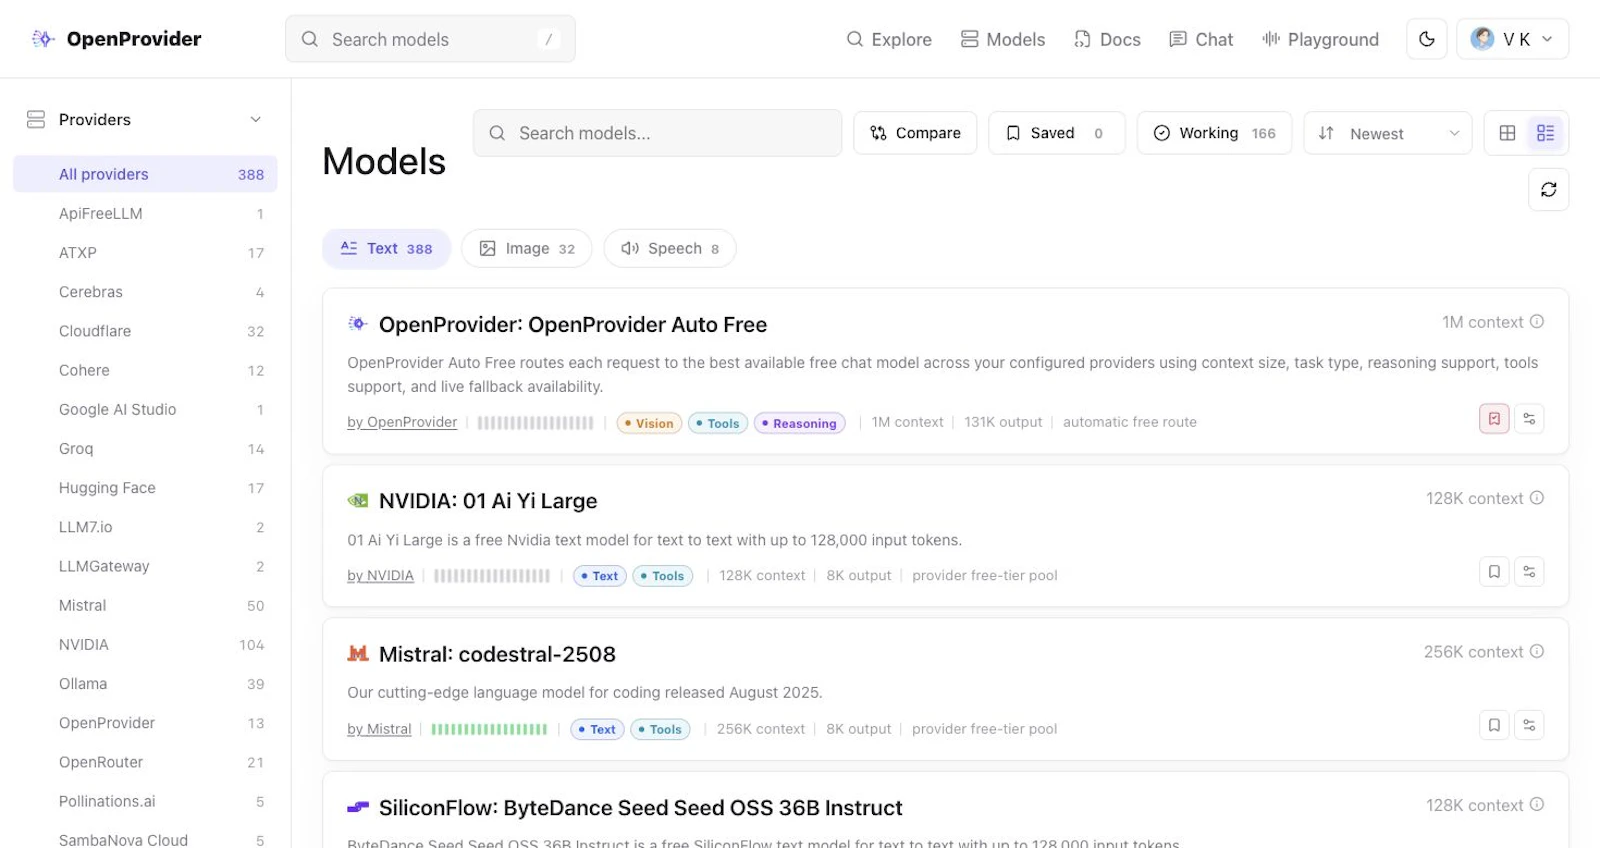Filter by ApiFreeLLM provider

point(145,214)
